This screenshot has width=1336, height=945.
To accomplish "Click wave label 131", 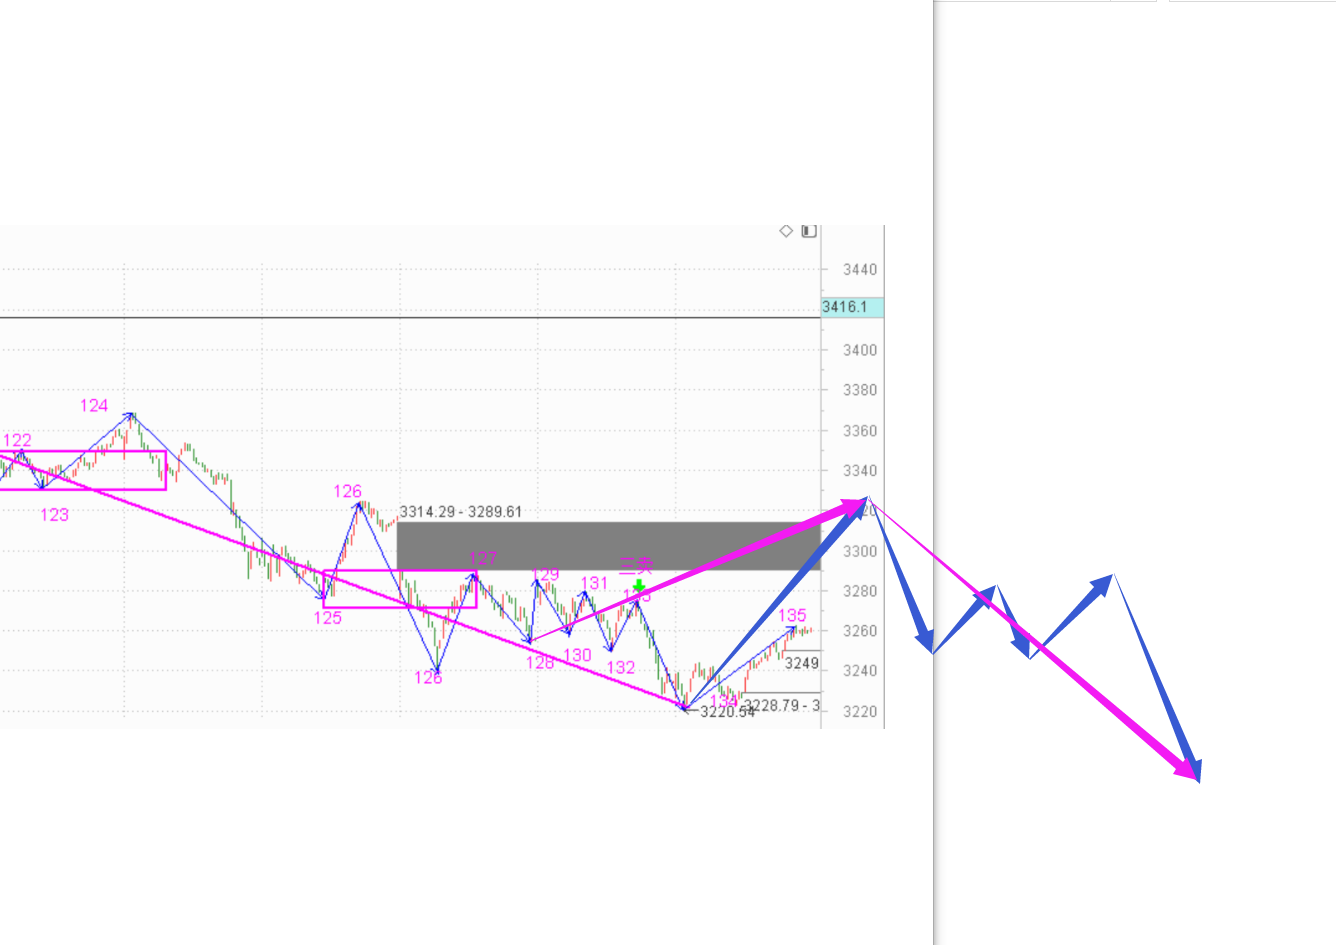I will [x=594, y=583].
